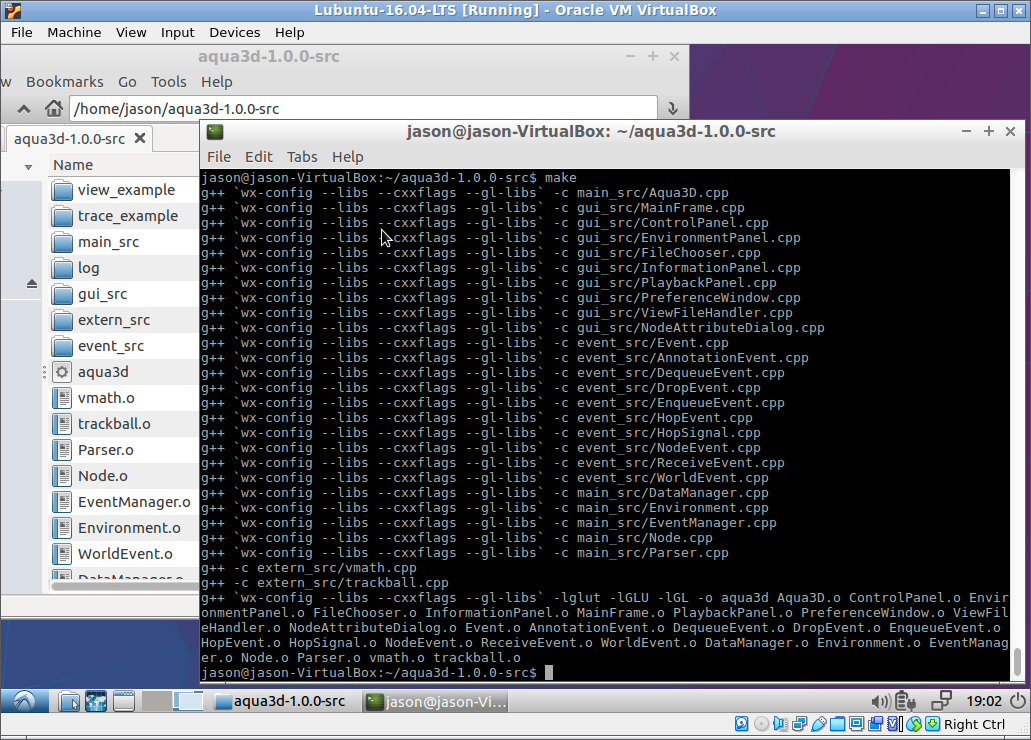Open the VirtualBox Machine menu
The image size is (1031, 740).
pos(74,32)
